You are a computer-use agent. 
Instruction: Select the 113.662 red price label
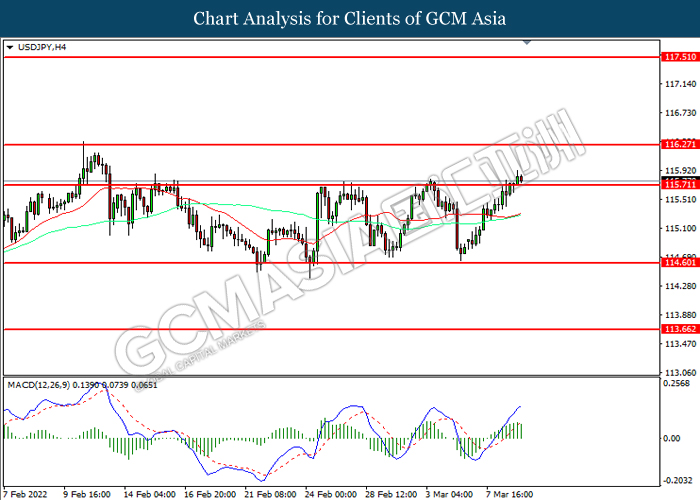coord(680,329)
